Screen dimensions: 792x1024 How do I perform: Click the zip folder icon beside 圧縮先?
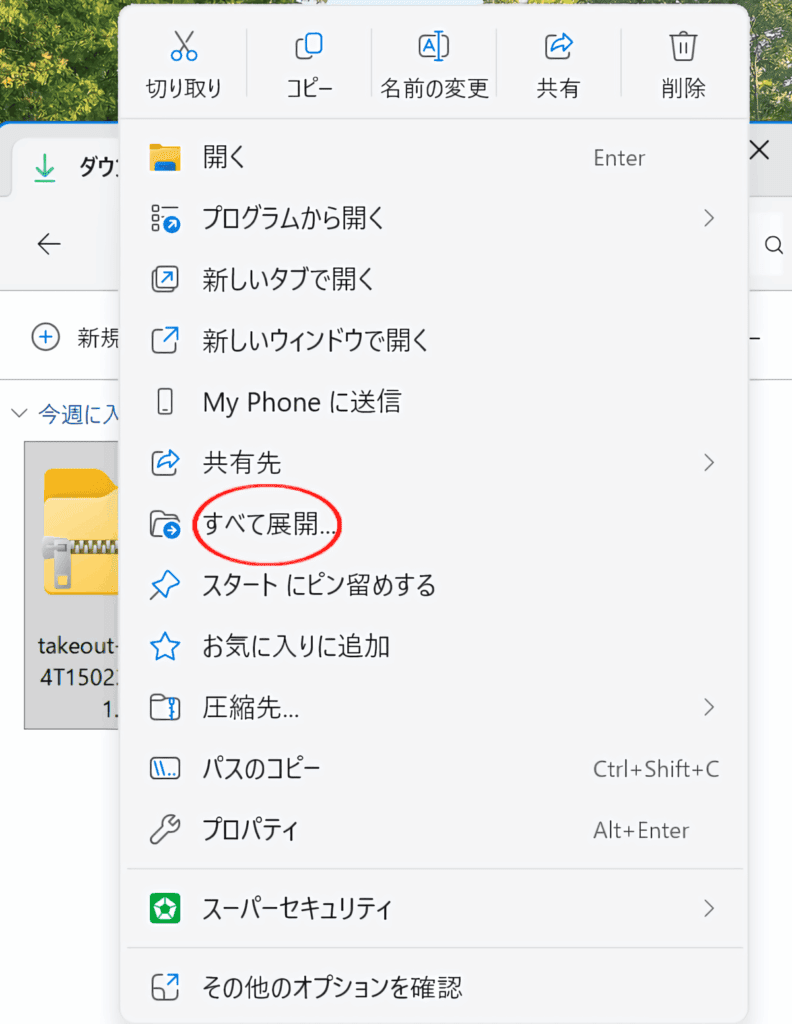[165, 707]
